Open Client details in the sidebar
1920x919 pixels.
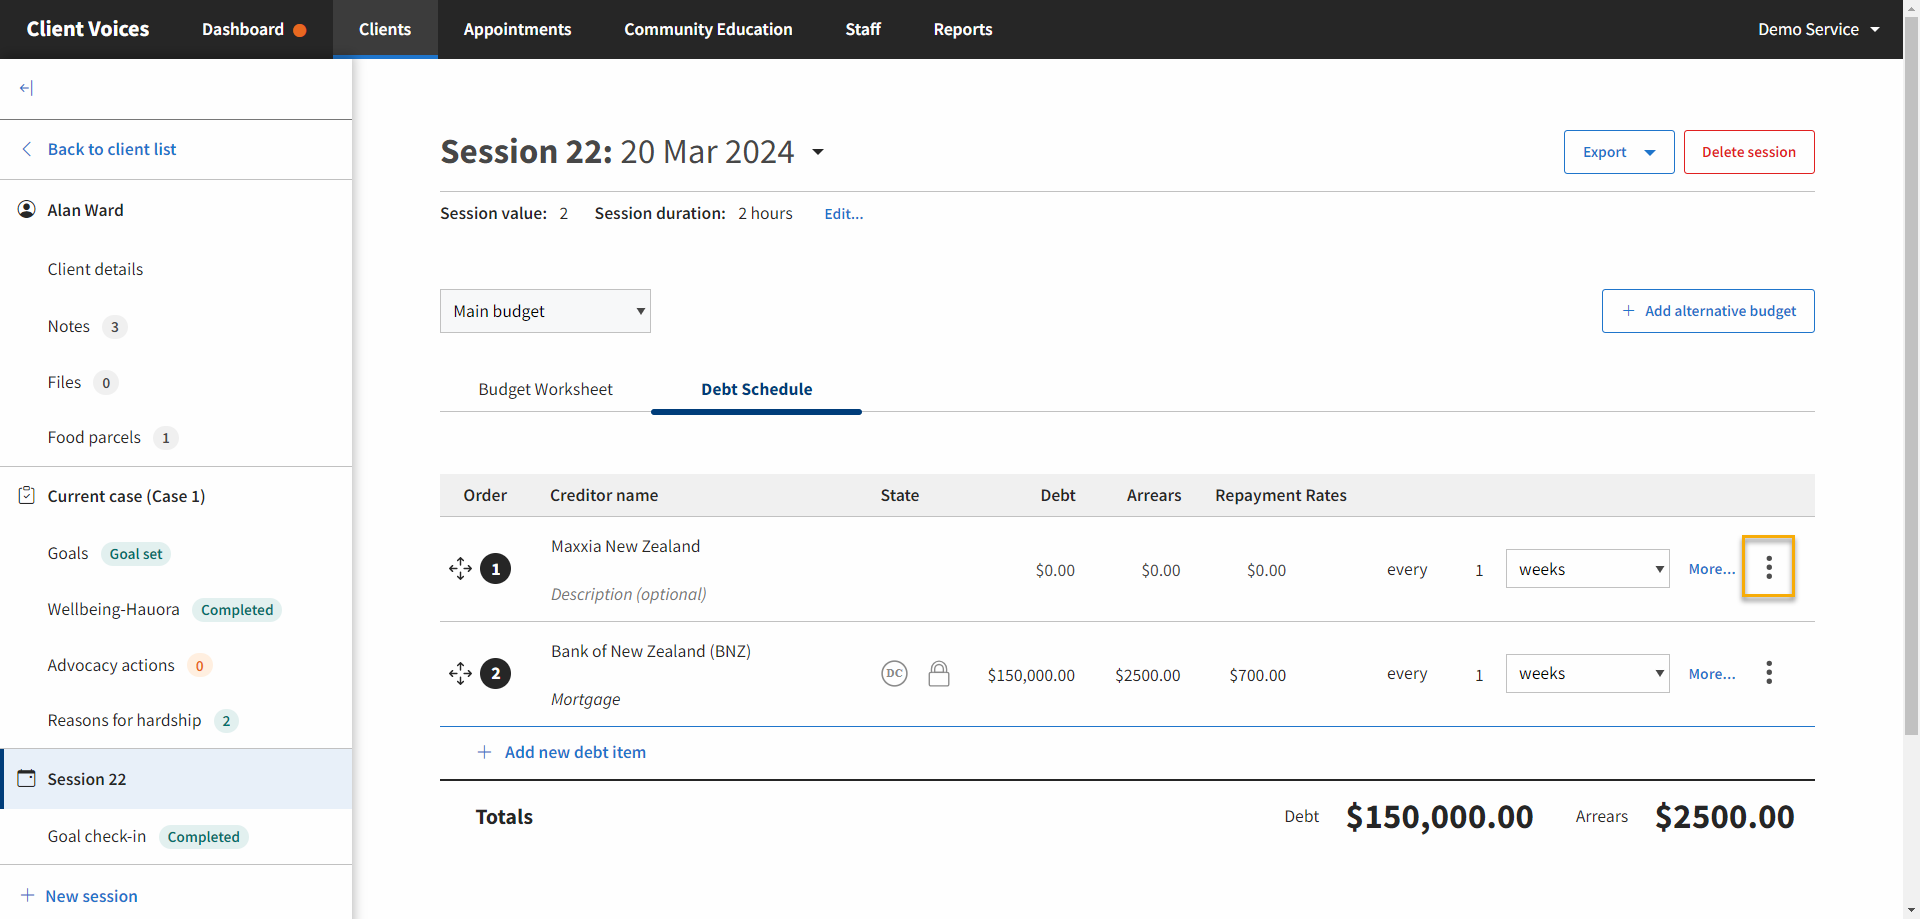click(x=95, y=269)
